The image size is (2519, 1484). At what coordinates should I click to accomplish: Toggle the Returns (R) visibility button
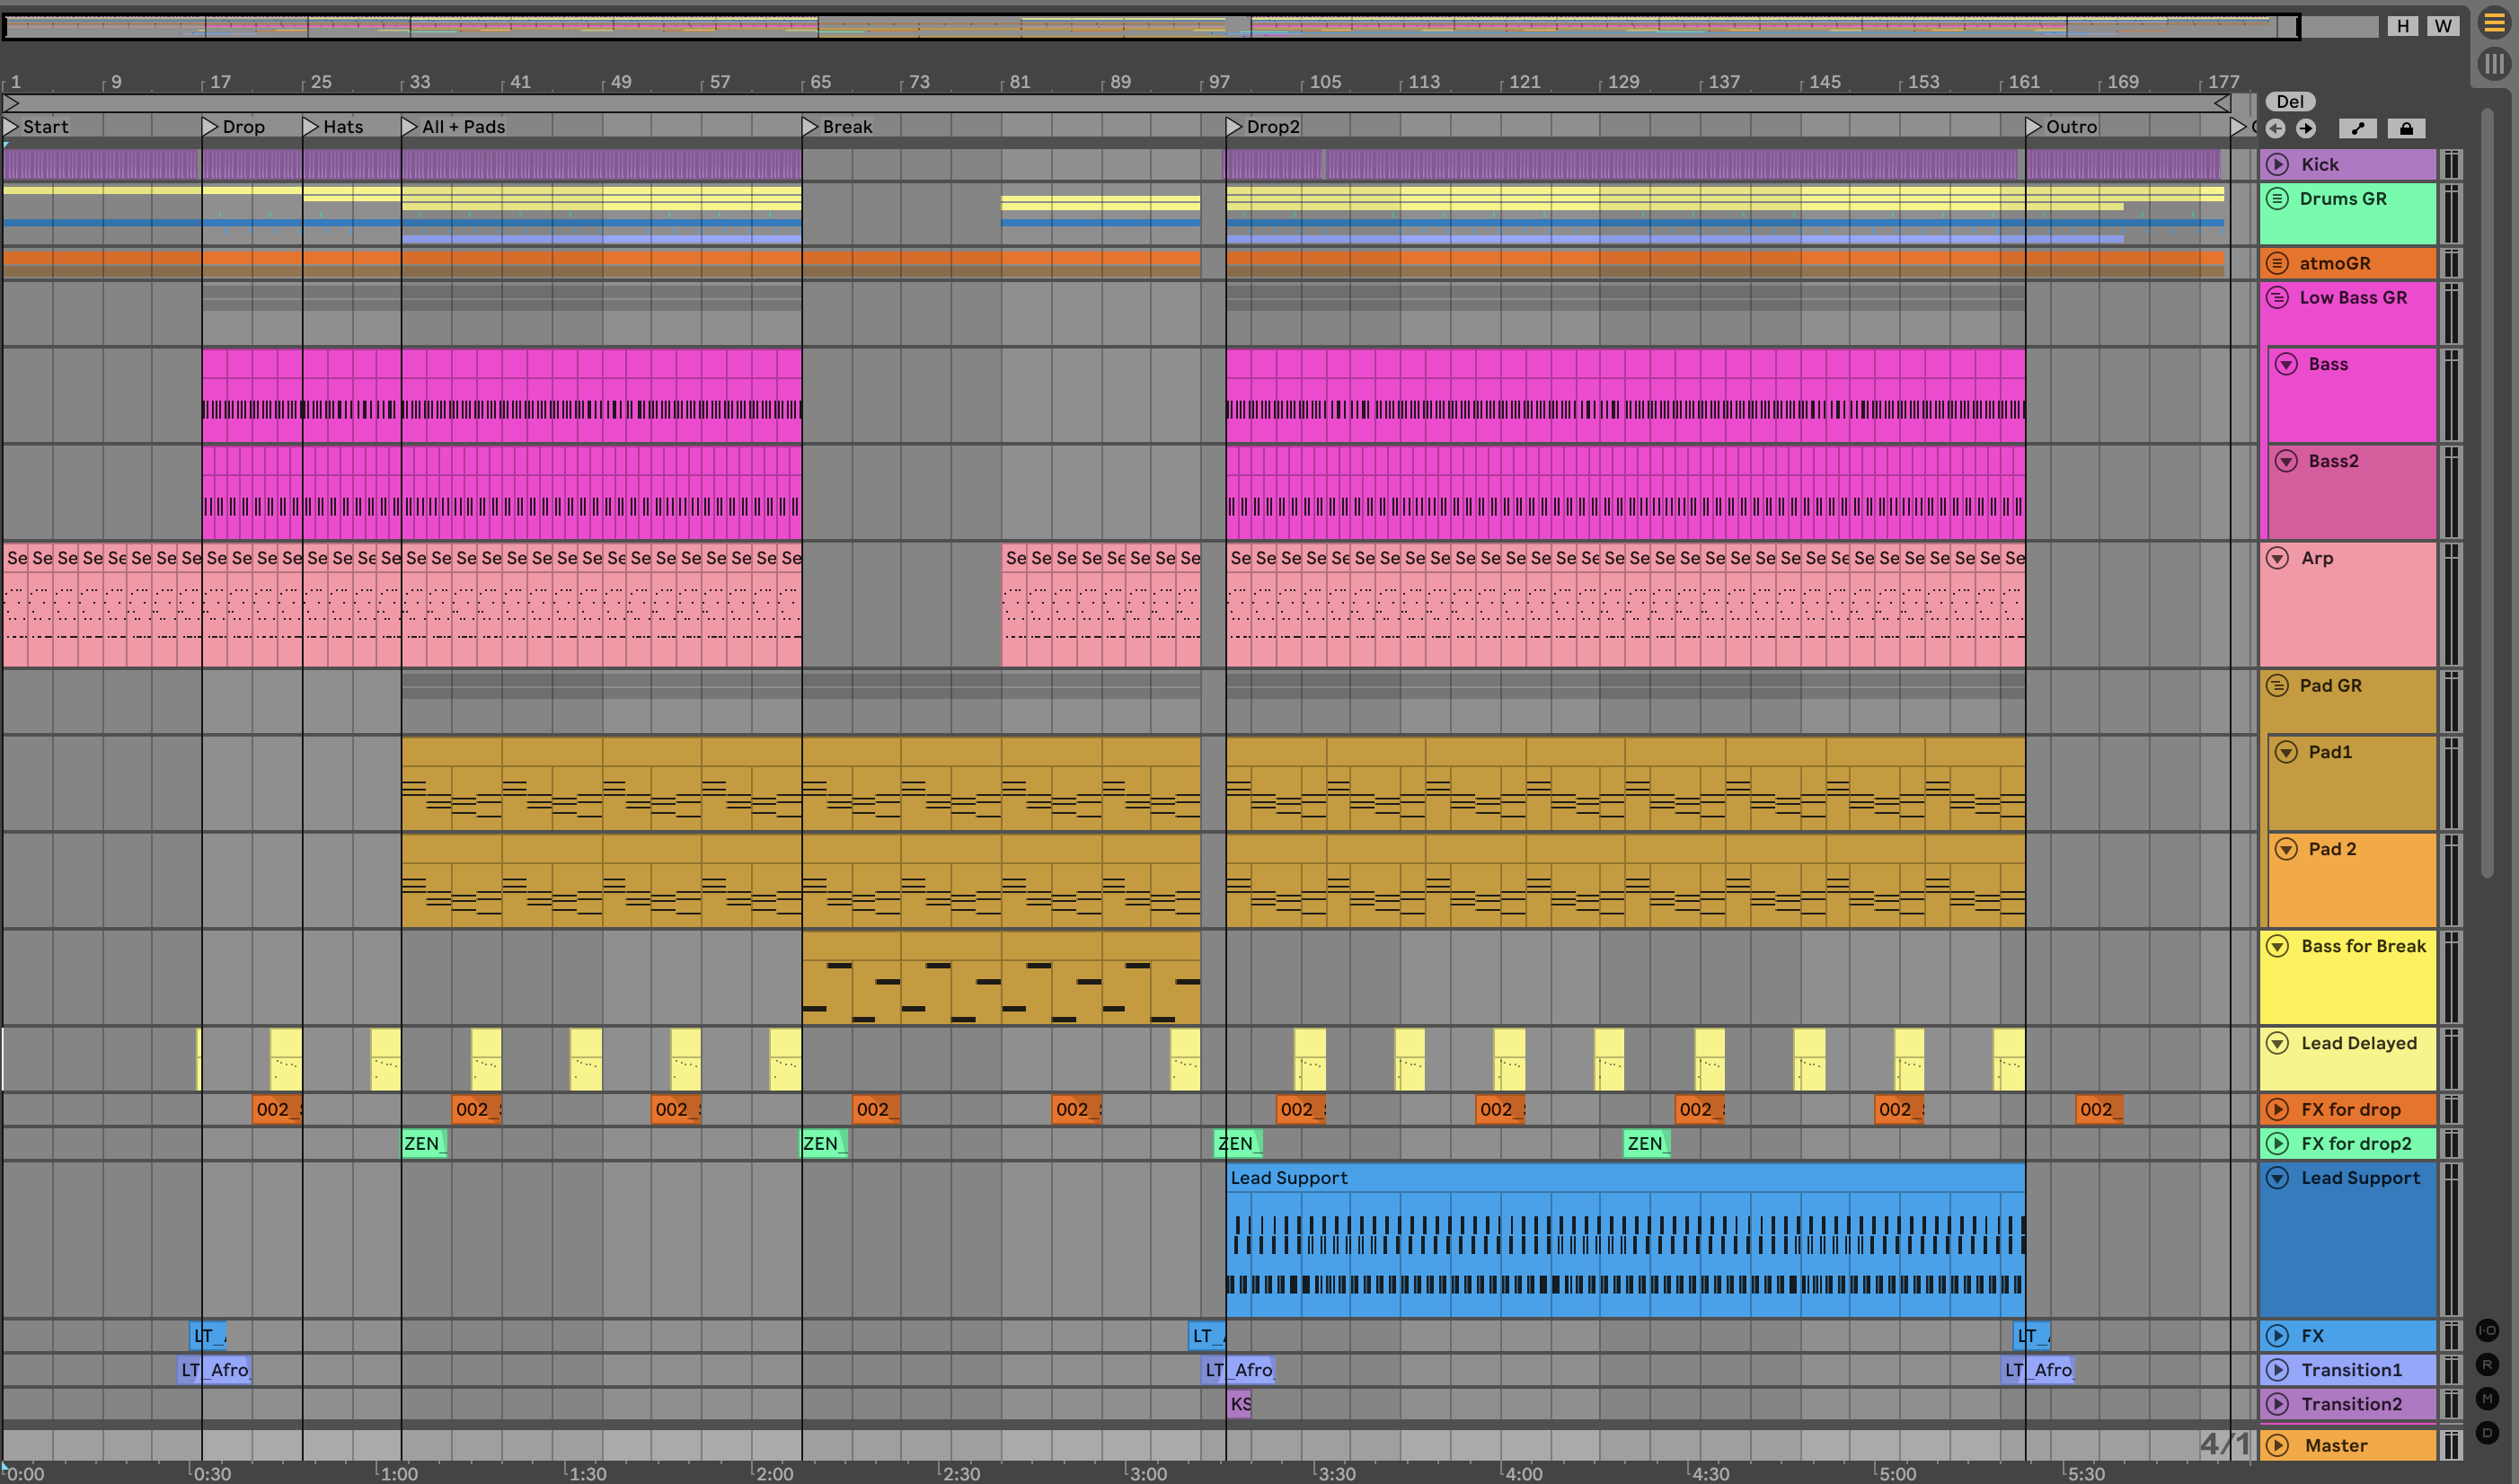(x=2487, y=1364)
